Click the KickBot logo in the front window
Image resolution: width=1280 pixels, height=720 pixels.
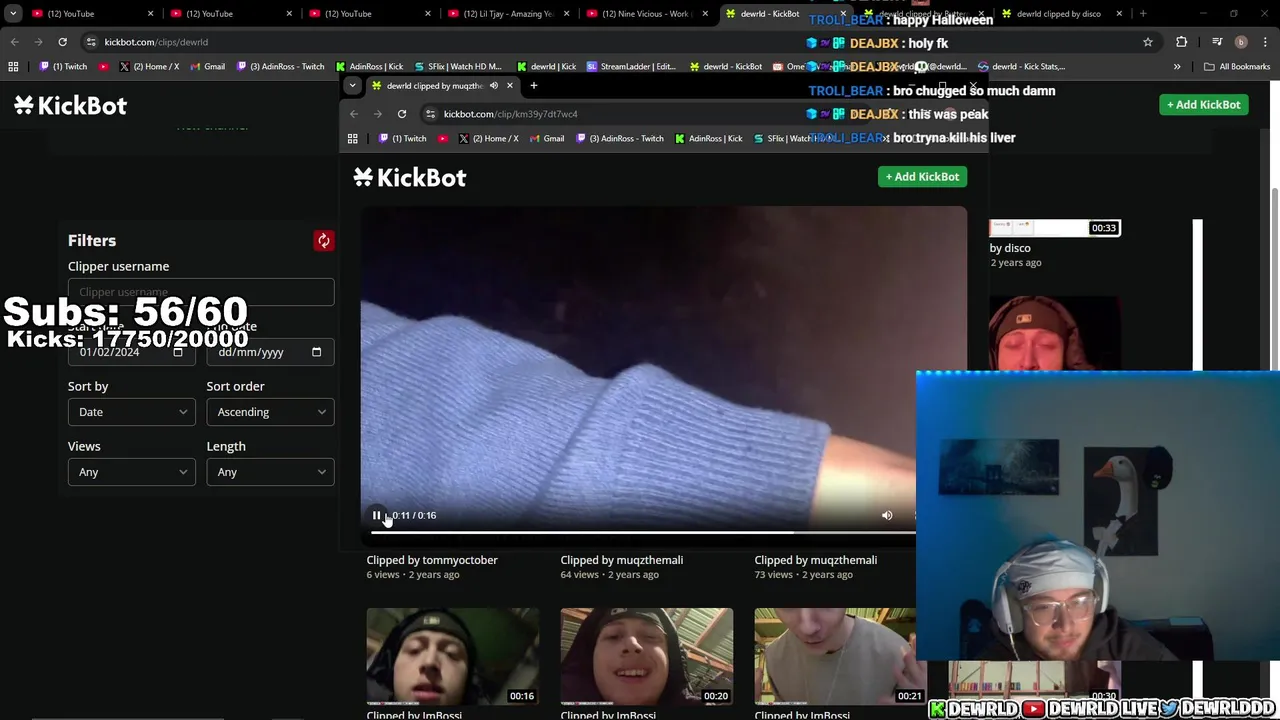(x=409, y=177)
